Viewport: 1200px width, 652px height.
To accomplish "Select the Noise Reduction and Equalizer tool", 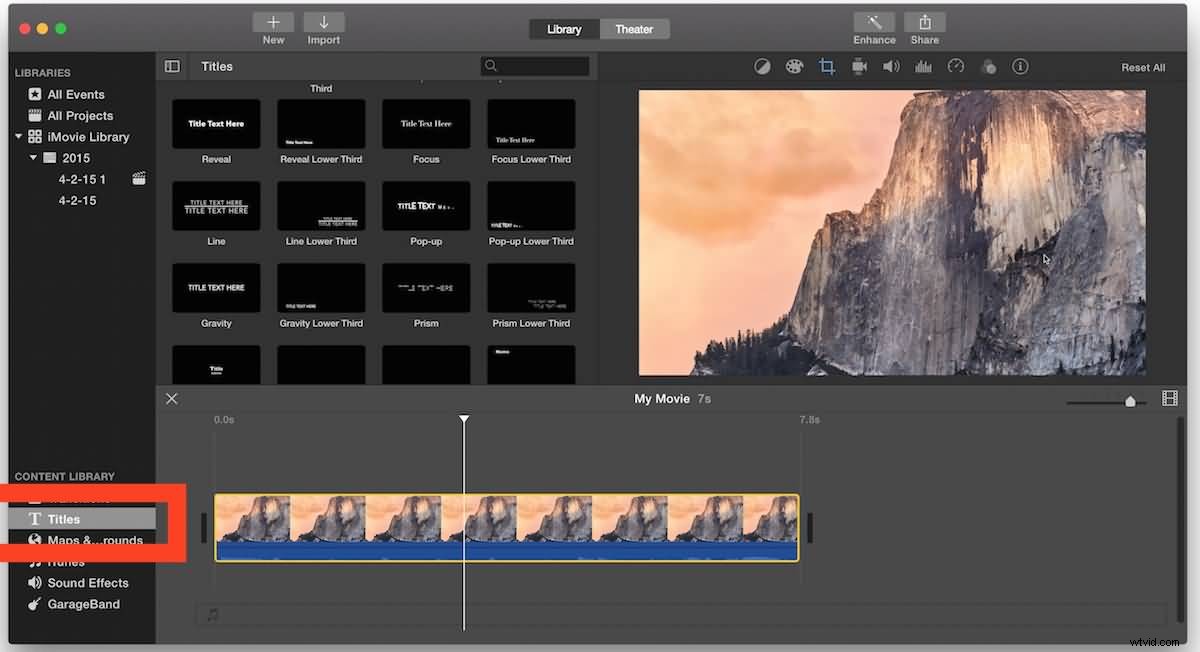I will (923, 66).
